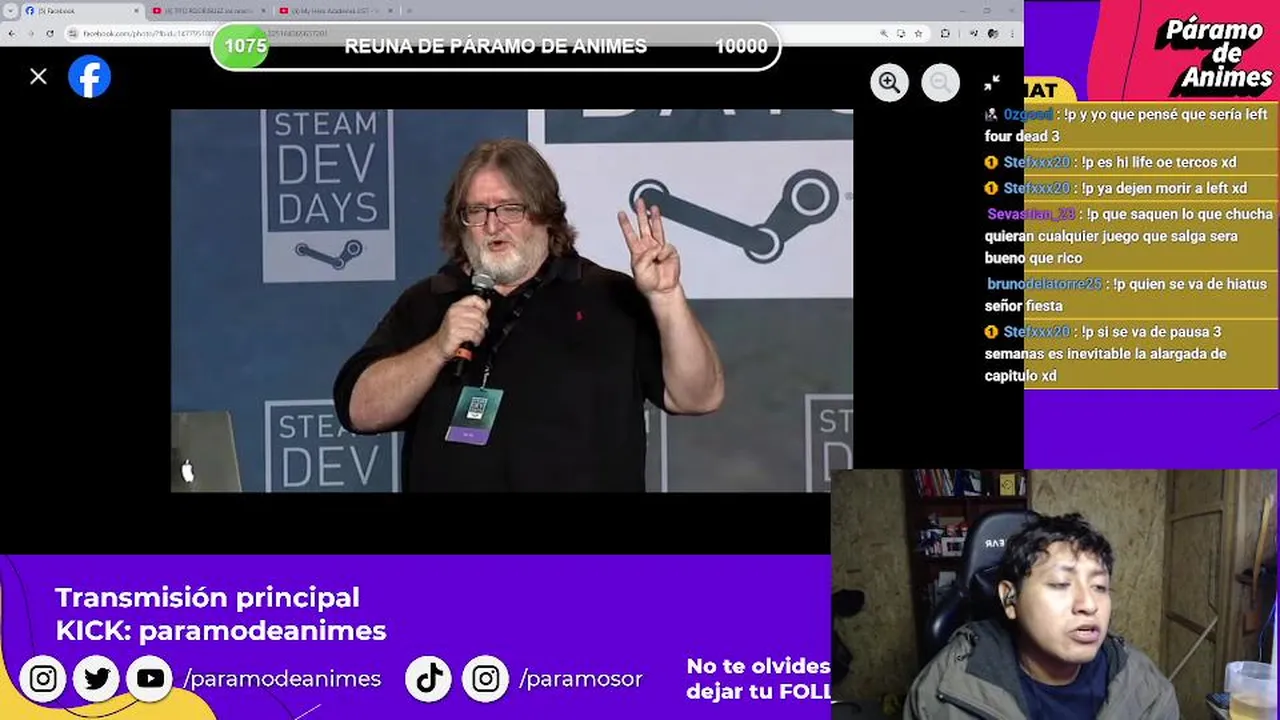Go forward in the browser
Screen dimensions: 1280x720
[31, 33]
